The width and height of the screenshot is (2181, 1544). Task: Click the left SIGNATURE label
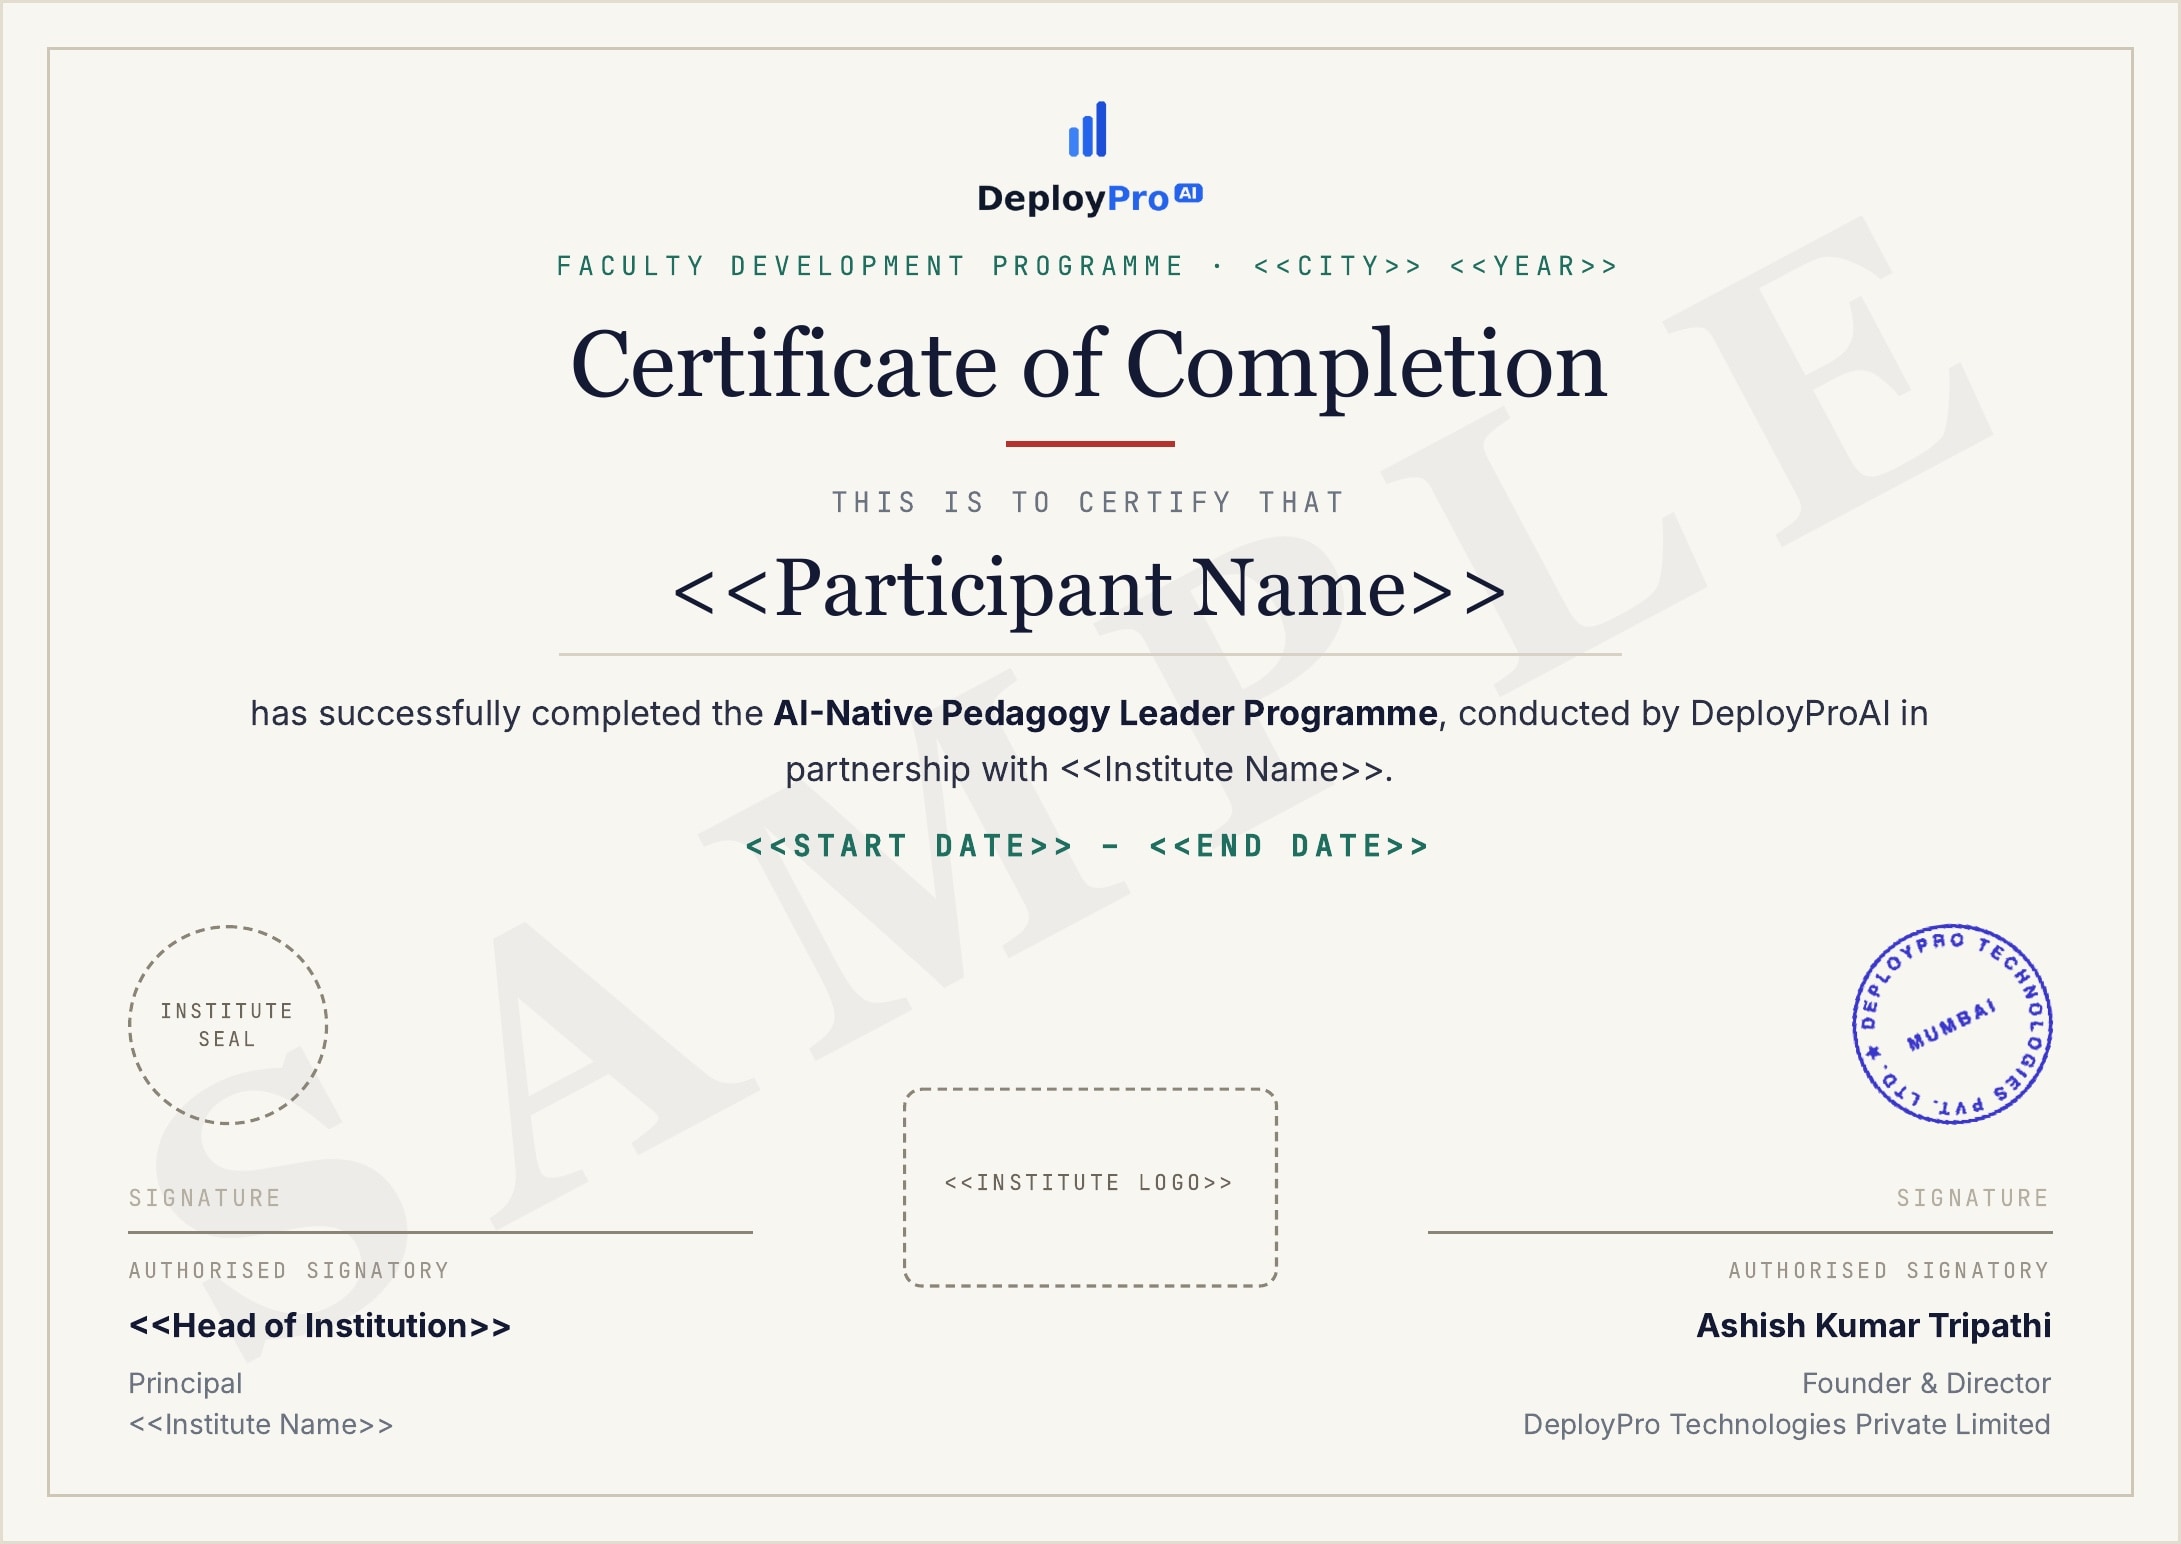(x=205, y=1198)
